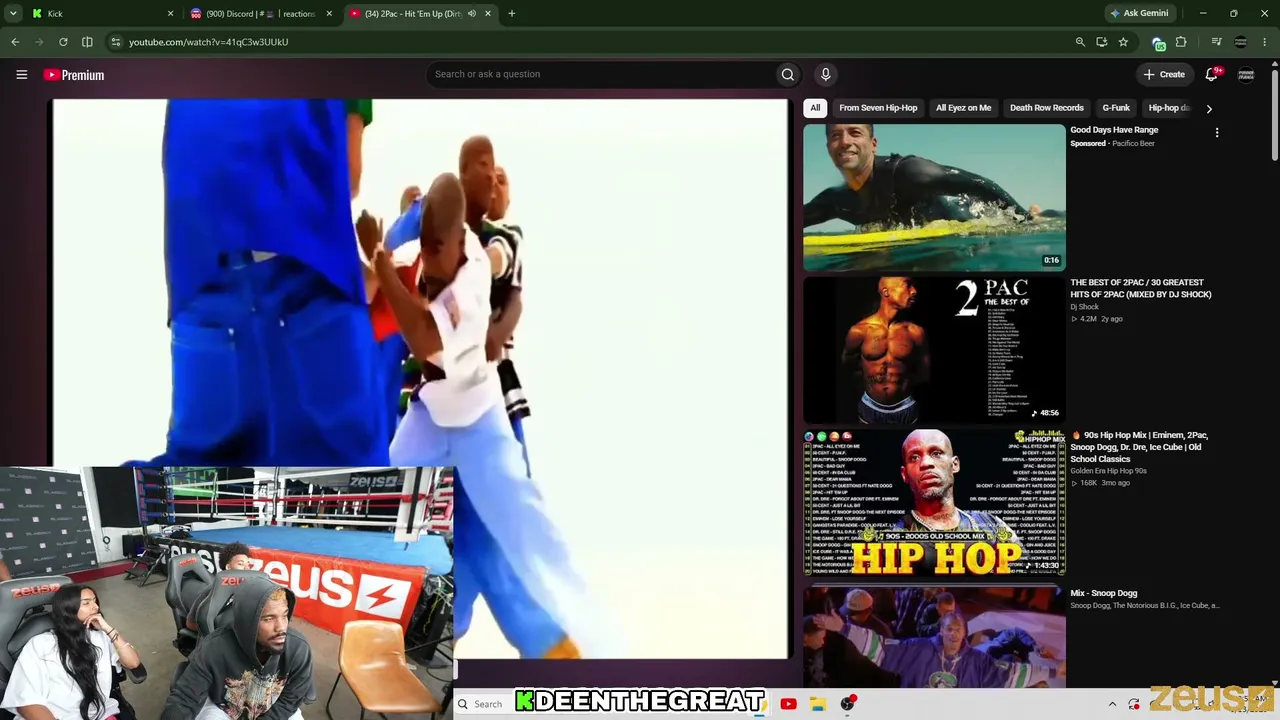The width and height of the screenshot is (1280, 720).
Task: Go back with the browser back arrow
Action: (x=15, y=42)
